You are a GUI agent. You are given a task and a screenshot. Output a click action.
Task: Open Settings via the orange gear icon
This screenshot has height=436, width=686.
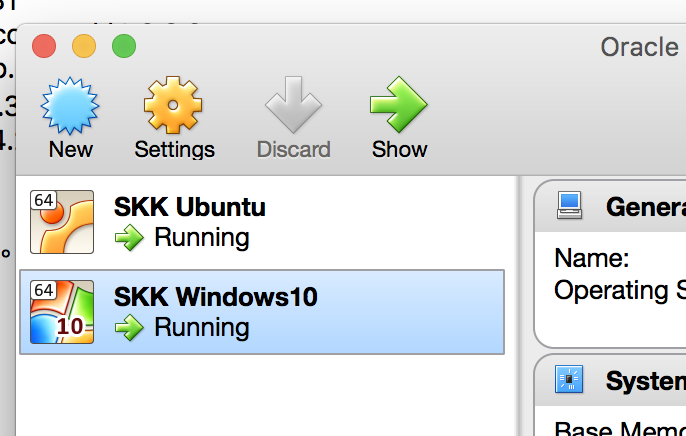(173, 105)
